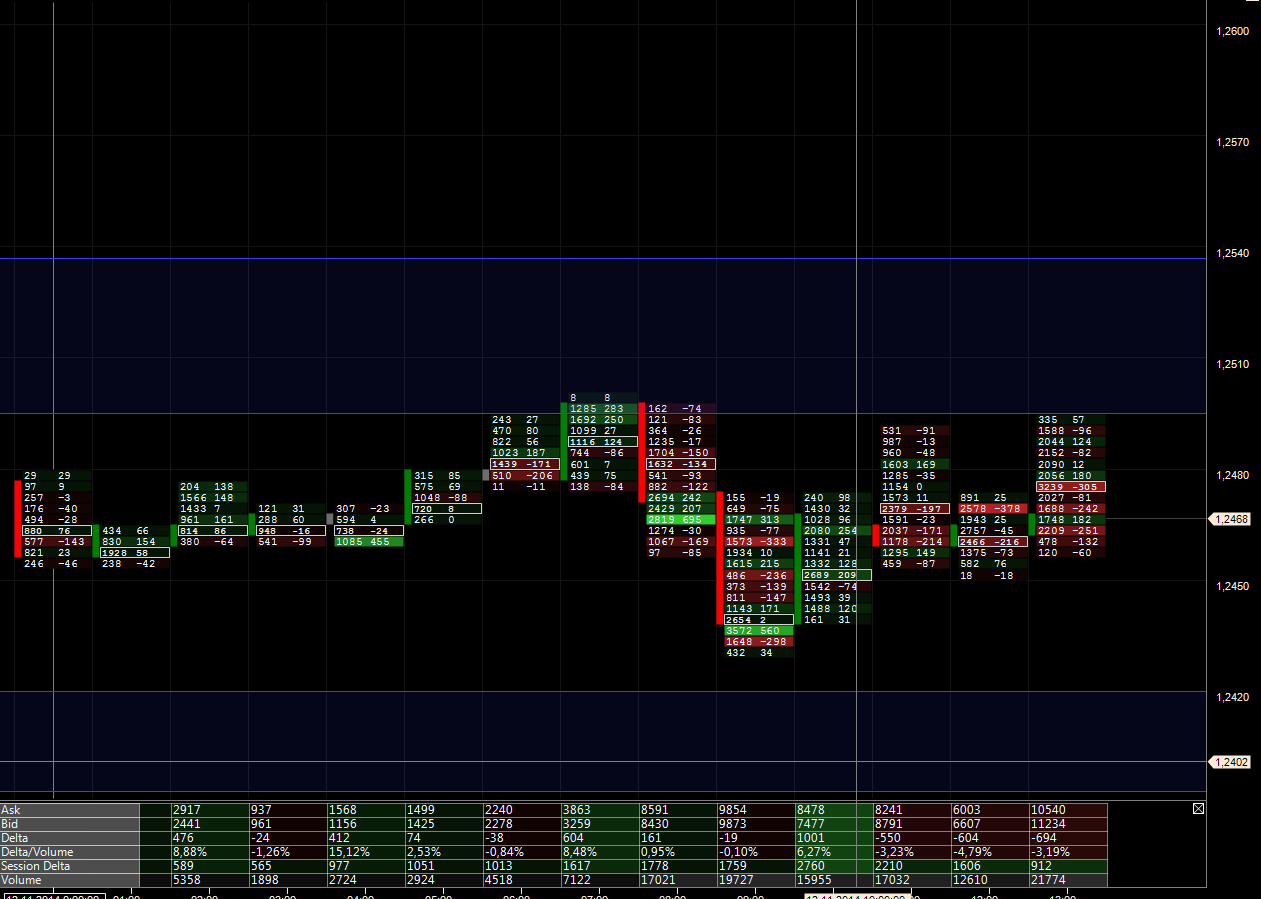The height and width of the screenshot is (899, 1261).
Task: Click the outlined cell 720 8
Action: click(x=447, y=509)
